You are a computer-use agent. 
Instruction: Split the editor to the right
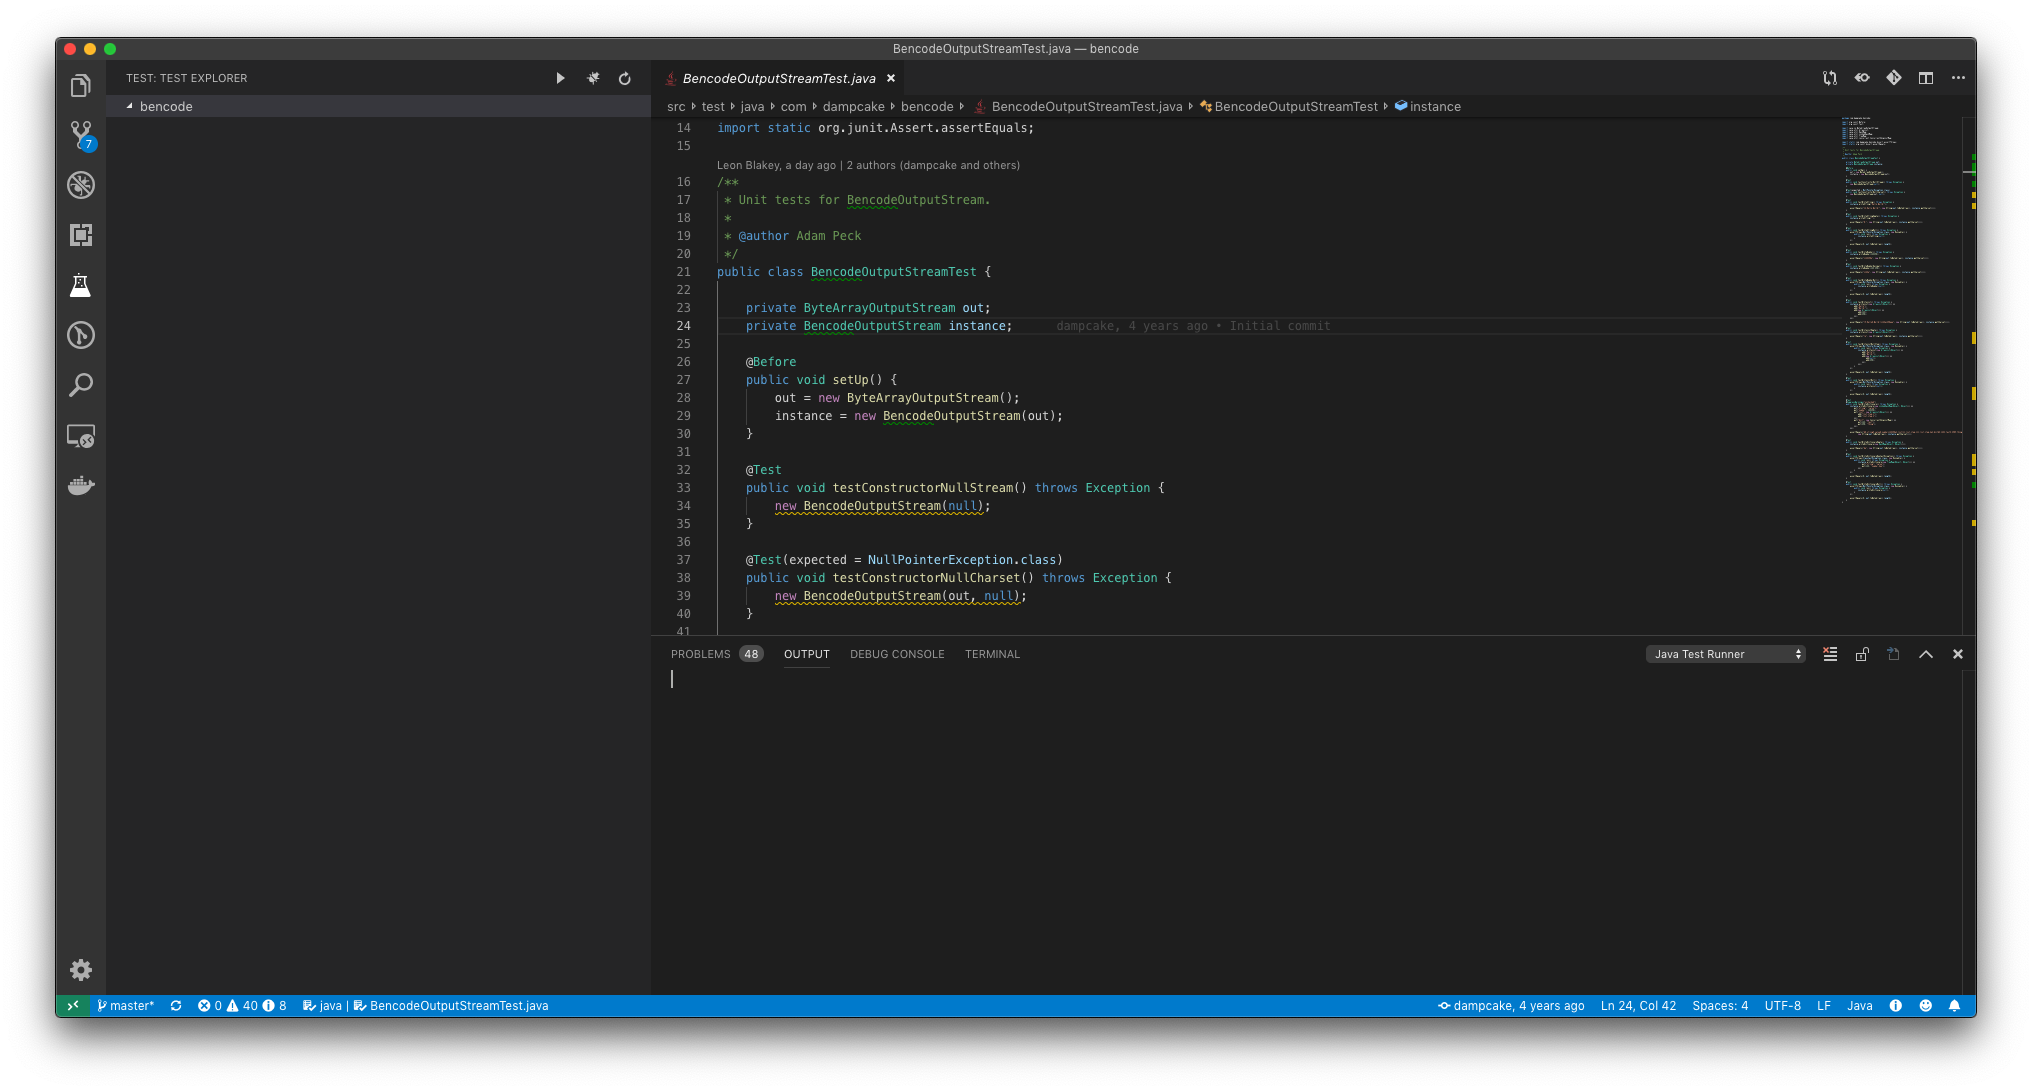point(1926,78)
